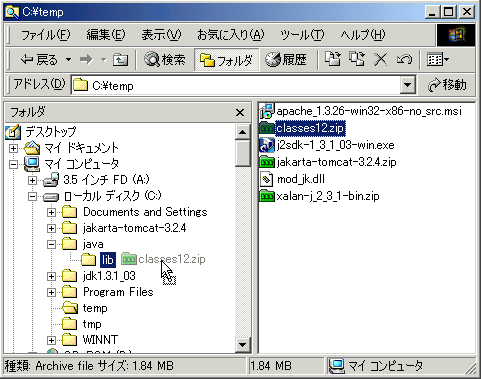
Task: Select jakarta-tomcat-3.2.4.zip archive icon
Action: pyautogui.click(x=267, y=162)
